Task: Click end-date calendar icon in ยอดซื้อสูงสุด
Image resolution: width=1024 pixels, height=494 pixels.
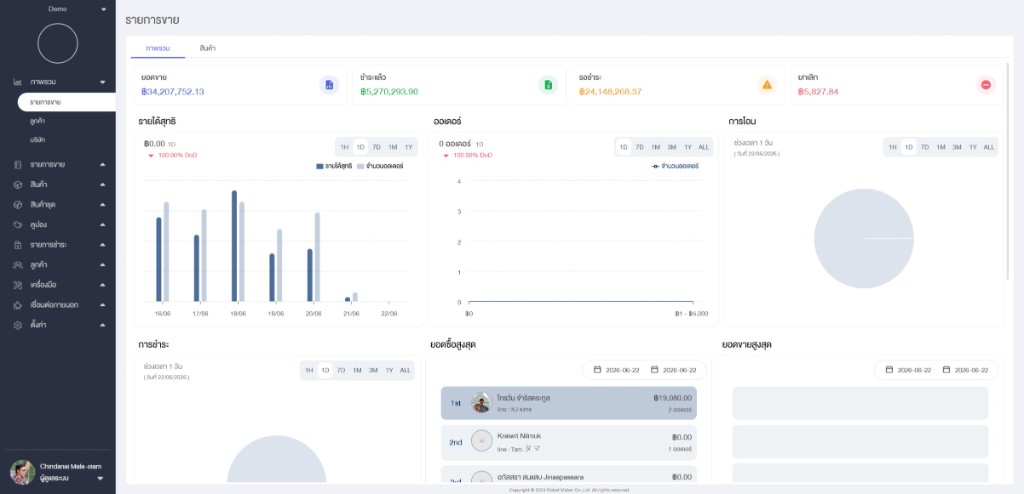Action: [654, 370]
